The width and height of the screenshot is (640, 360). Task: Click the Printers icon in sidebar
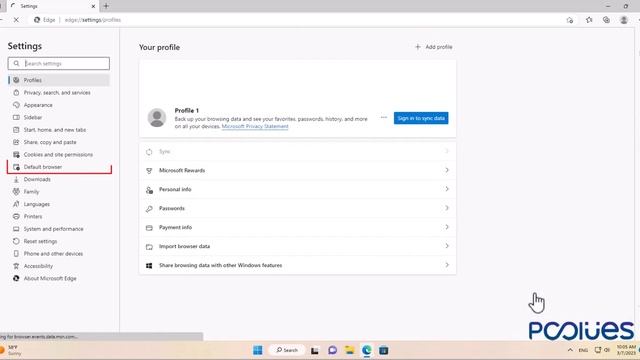[16, 216]
